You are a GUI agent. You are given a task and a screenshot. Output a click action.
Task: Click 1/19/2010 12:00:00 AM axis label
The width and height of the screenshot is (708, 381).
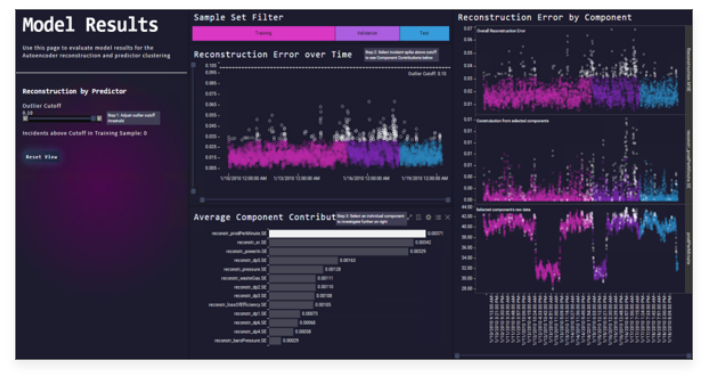point(424,178)
